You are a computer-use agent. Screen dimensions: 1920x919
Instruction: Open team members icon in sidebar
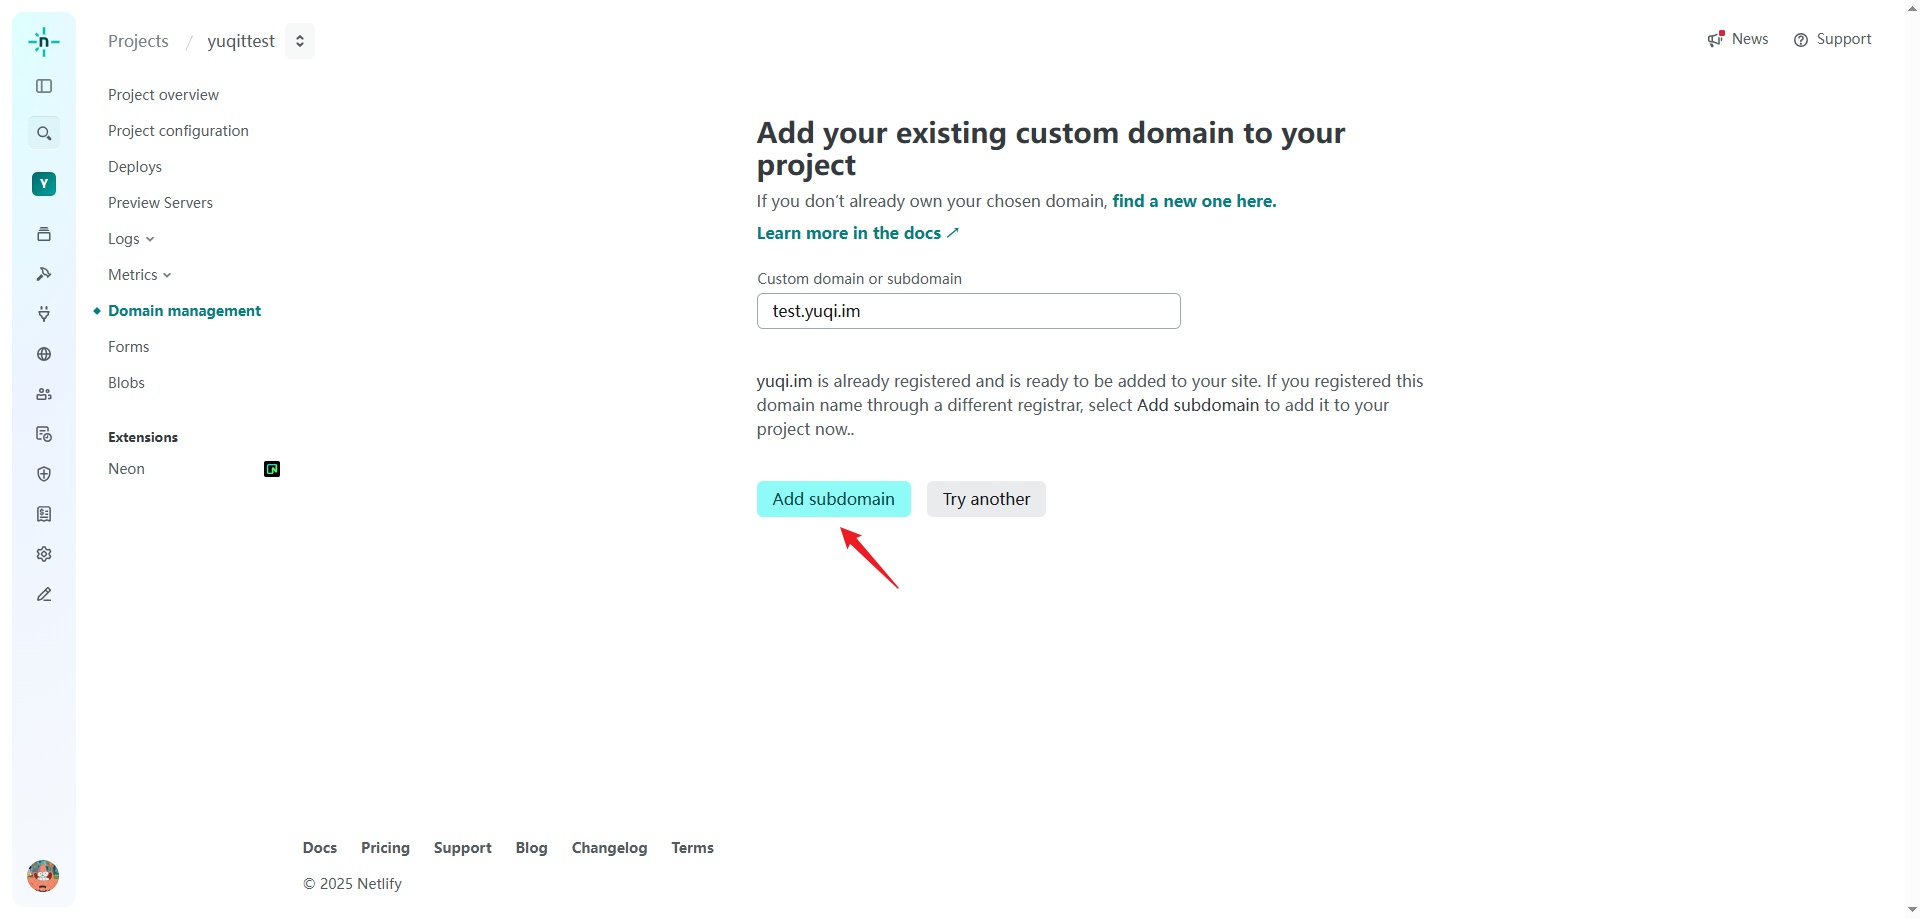tap(44, 394)
